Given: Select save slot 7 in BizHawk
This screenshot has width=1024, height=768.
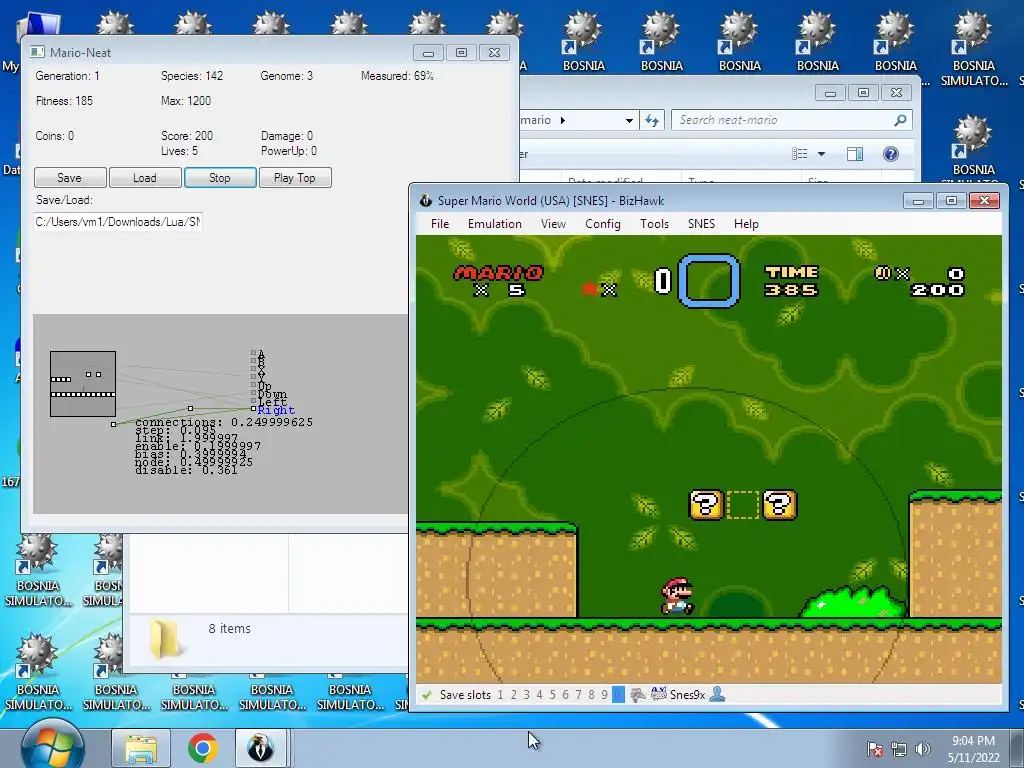Looking at the screenshot, I should tap(578, 695).
